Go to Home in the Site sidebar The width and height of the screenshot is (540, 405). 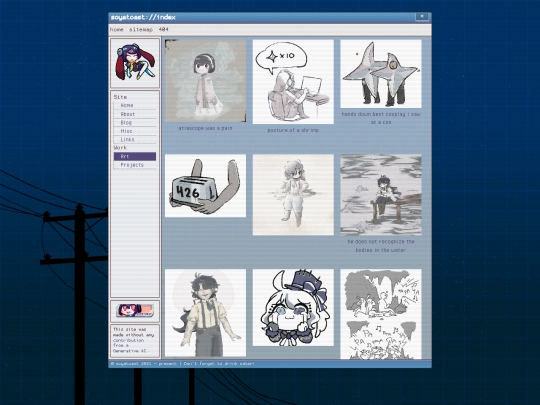pyautogui.click(x=135, y=105)
